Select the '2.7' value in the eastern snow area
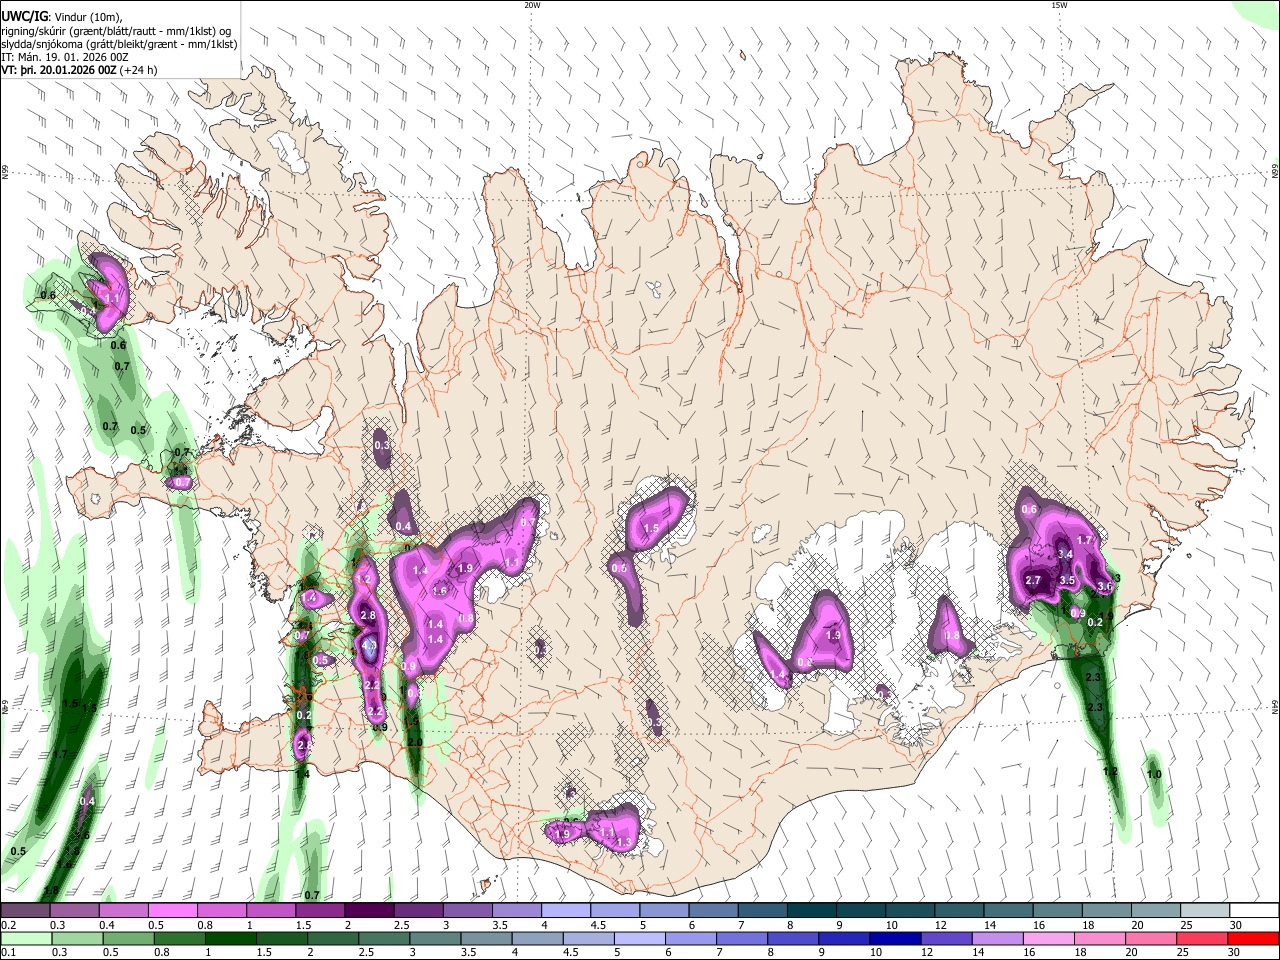This screenshot has width=1280, height=960. [x=1034, y=580]
